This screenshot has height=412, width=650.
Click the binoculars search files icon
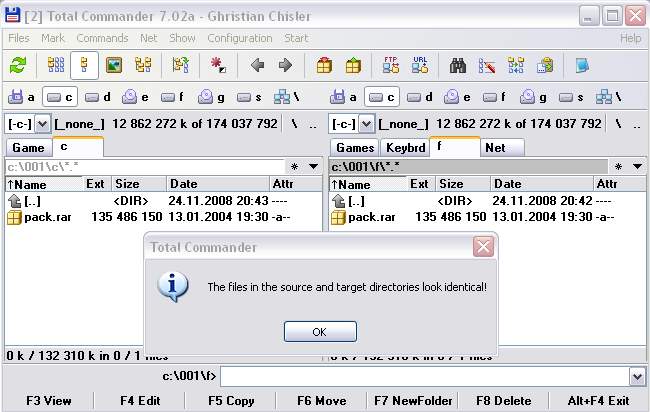[x=458, y=66]
